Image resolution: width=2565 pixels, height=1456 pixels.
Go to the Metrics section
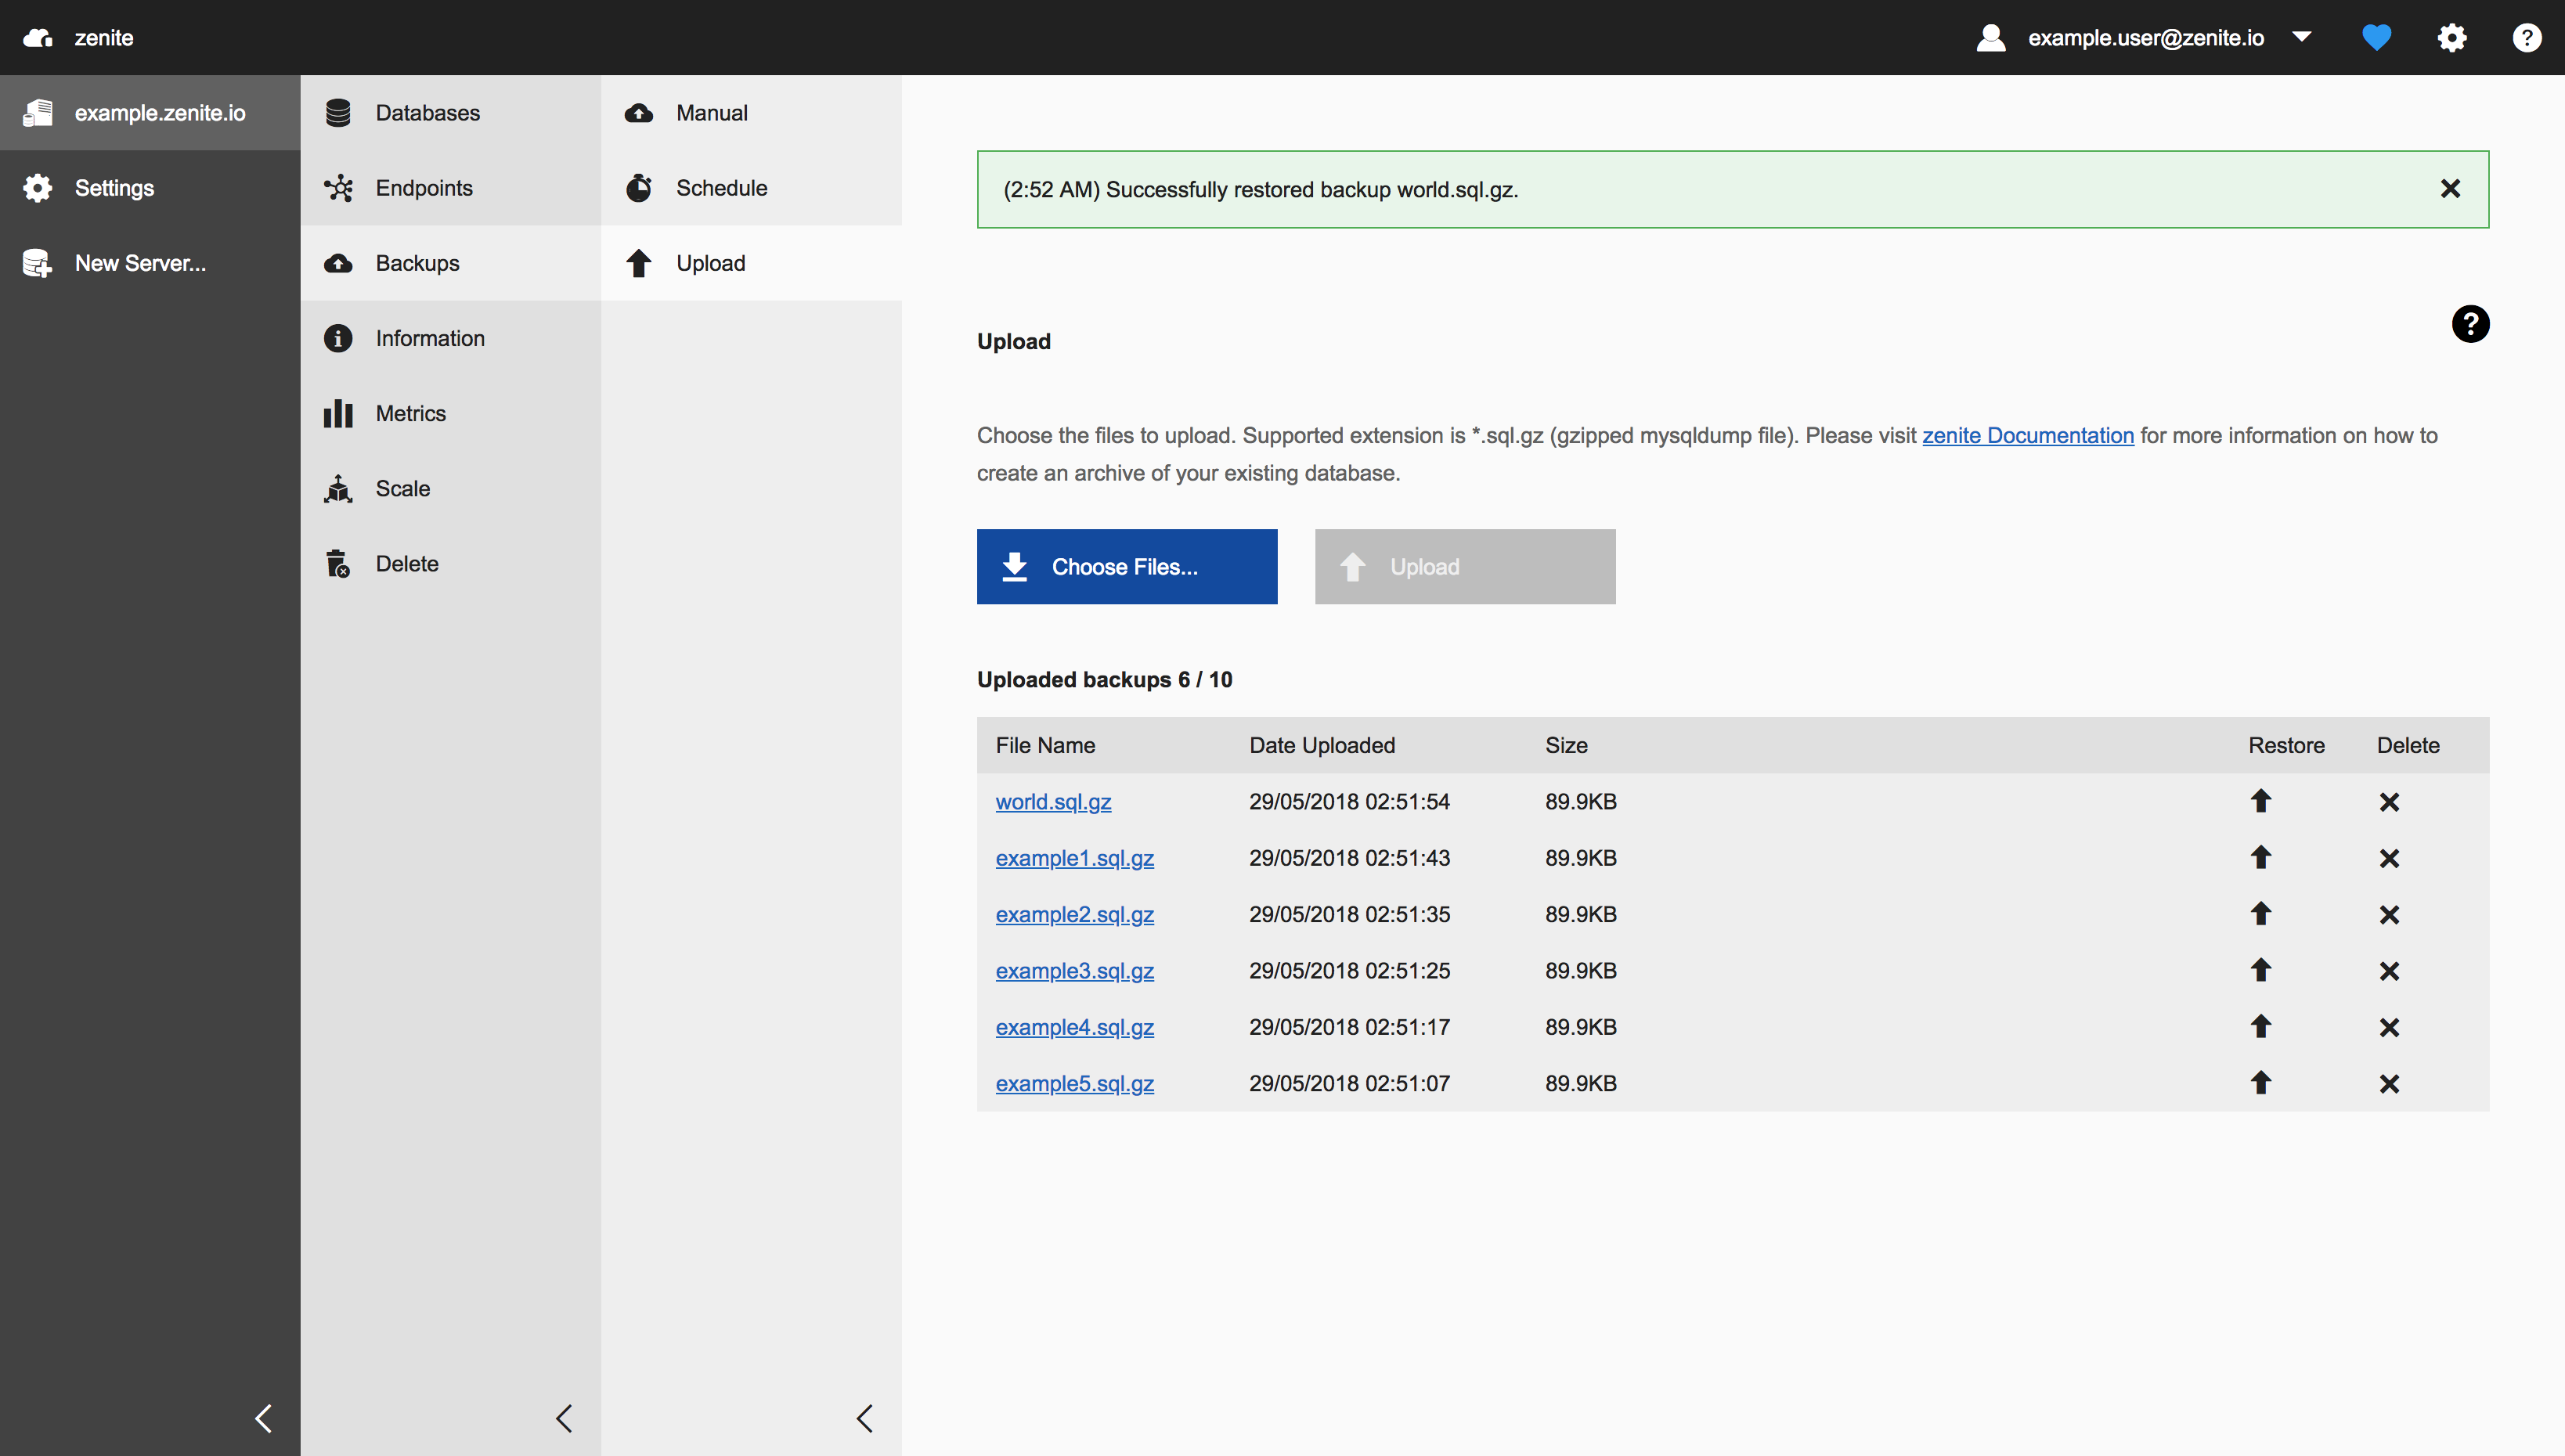tap(410, 413)
